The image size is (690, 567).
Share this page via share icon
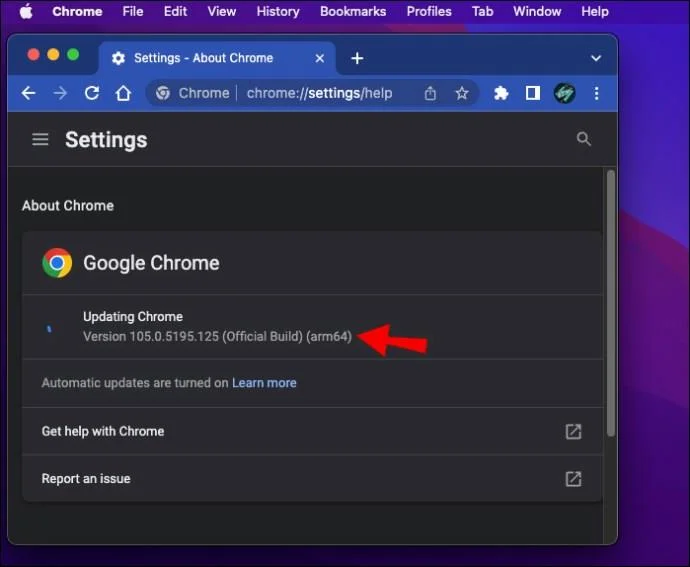(430, 93)
